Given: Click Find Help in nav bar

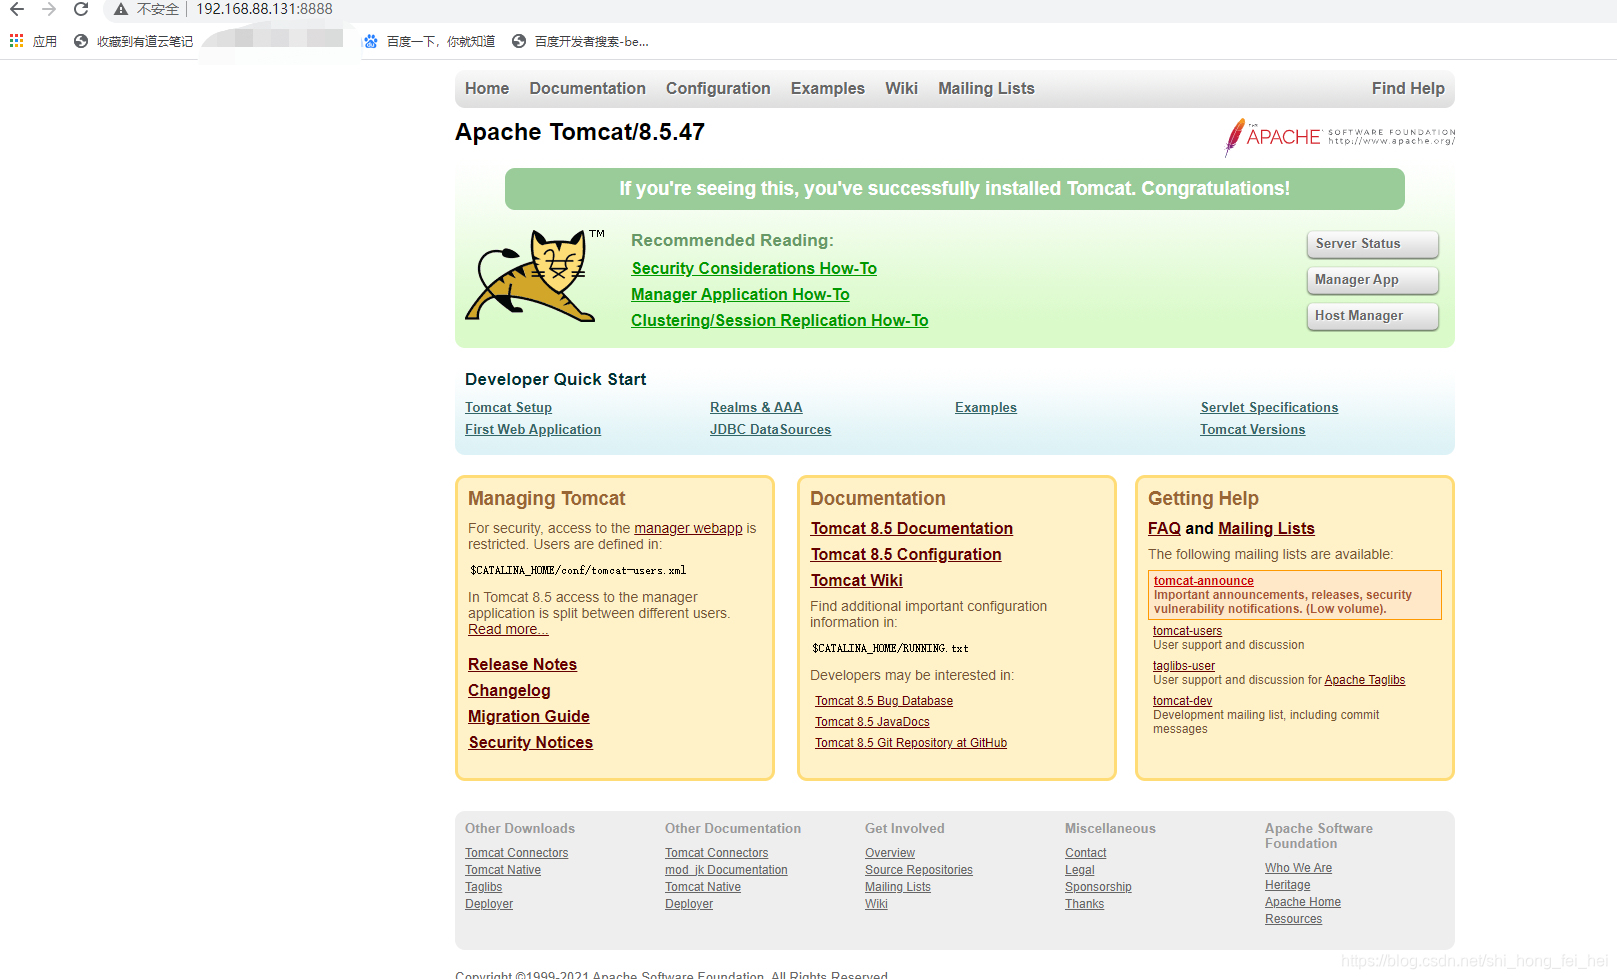Looking at the screenshot, I should click(x=1408, y=88).
